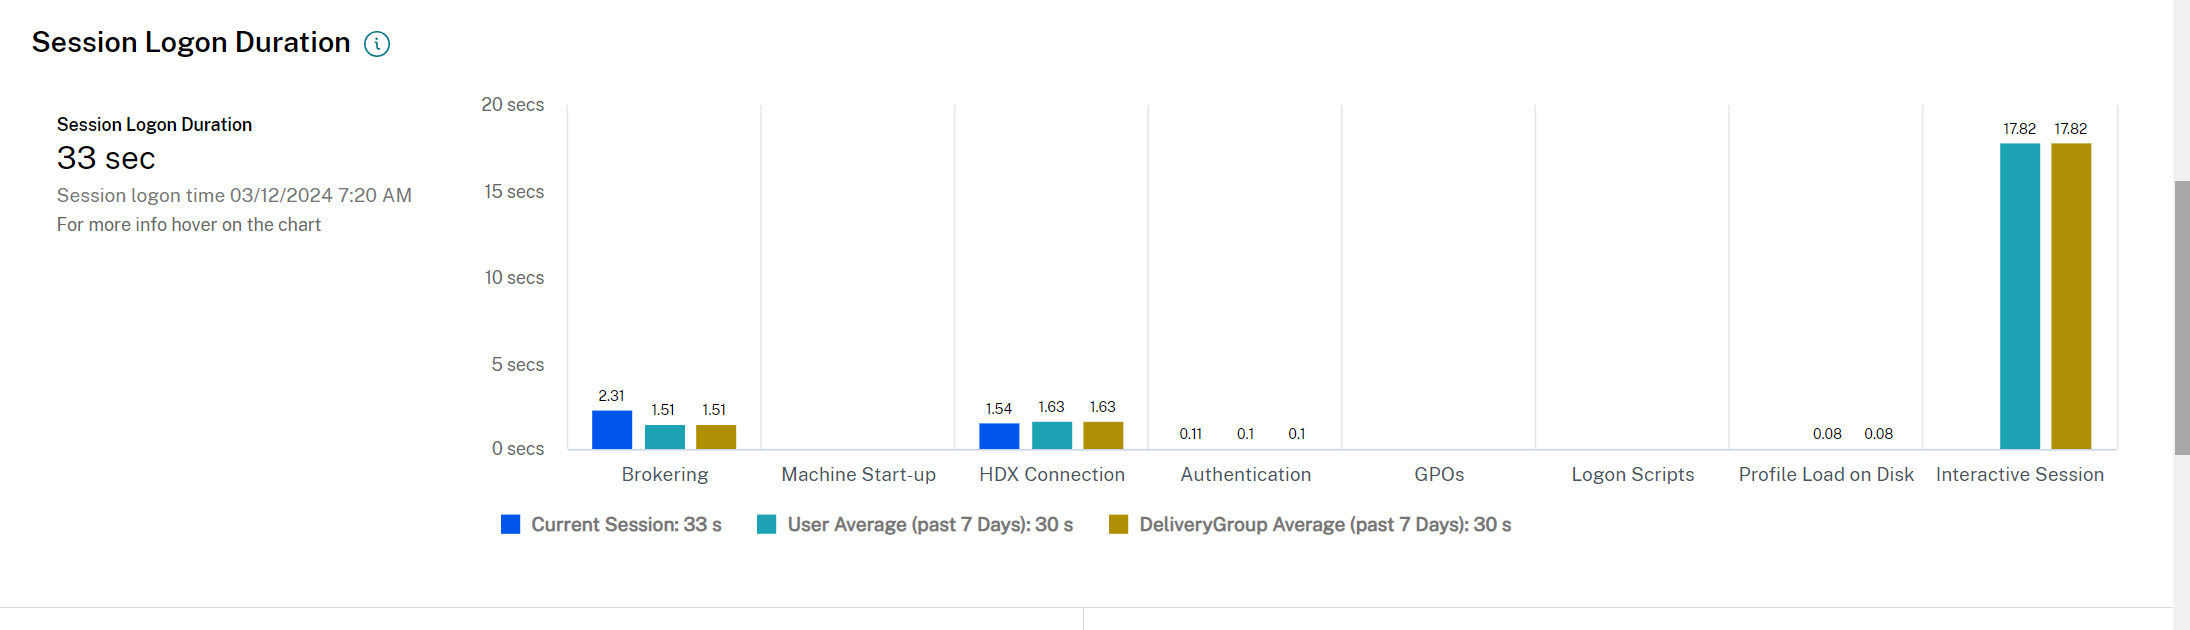Click the gold DeliveryGroup Average legend swatch
The image size is (2190, 630).
[x=1118, y=524]
